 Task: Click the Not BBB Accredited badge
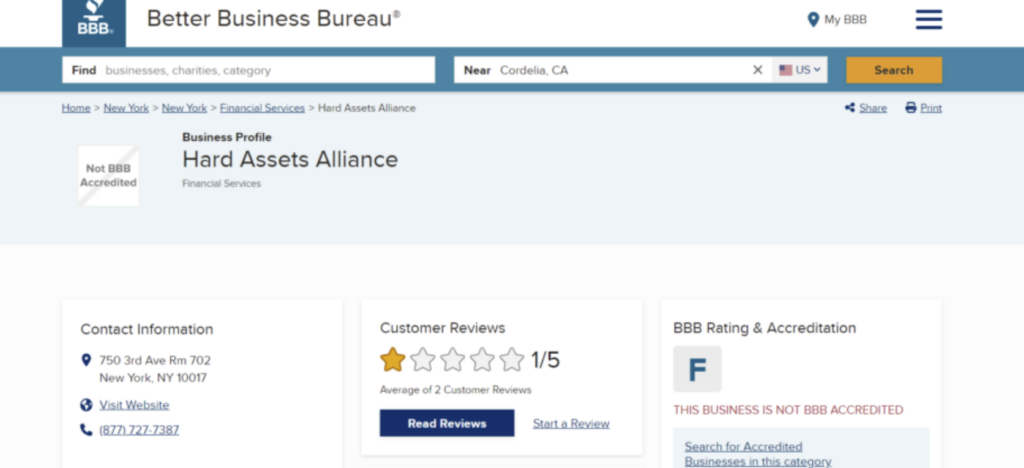[108, 176]
